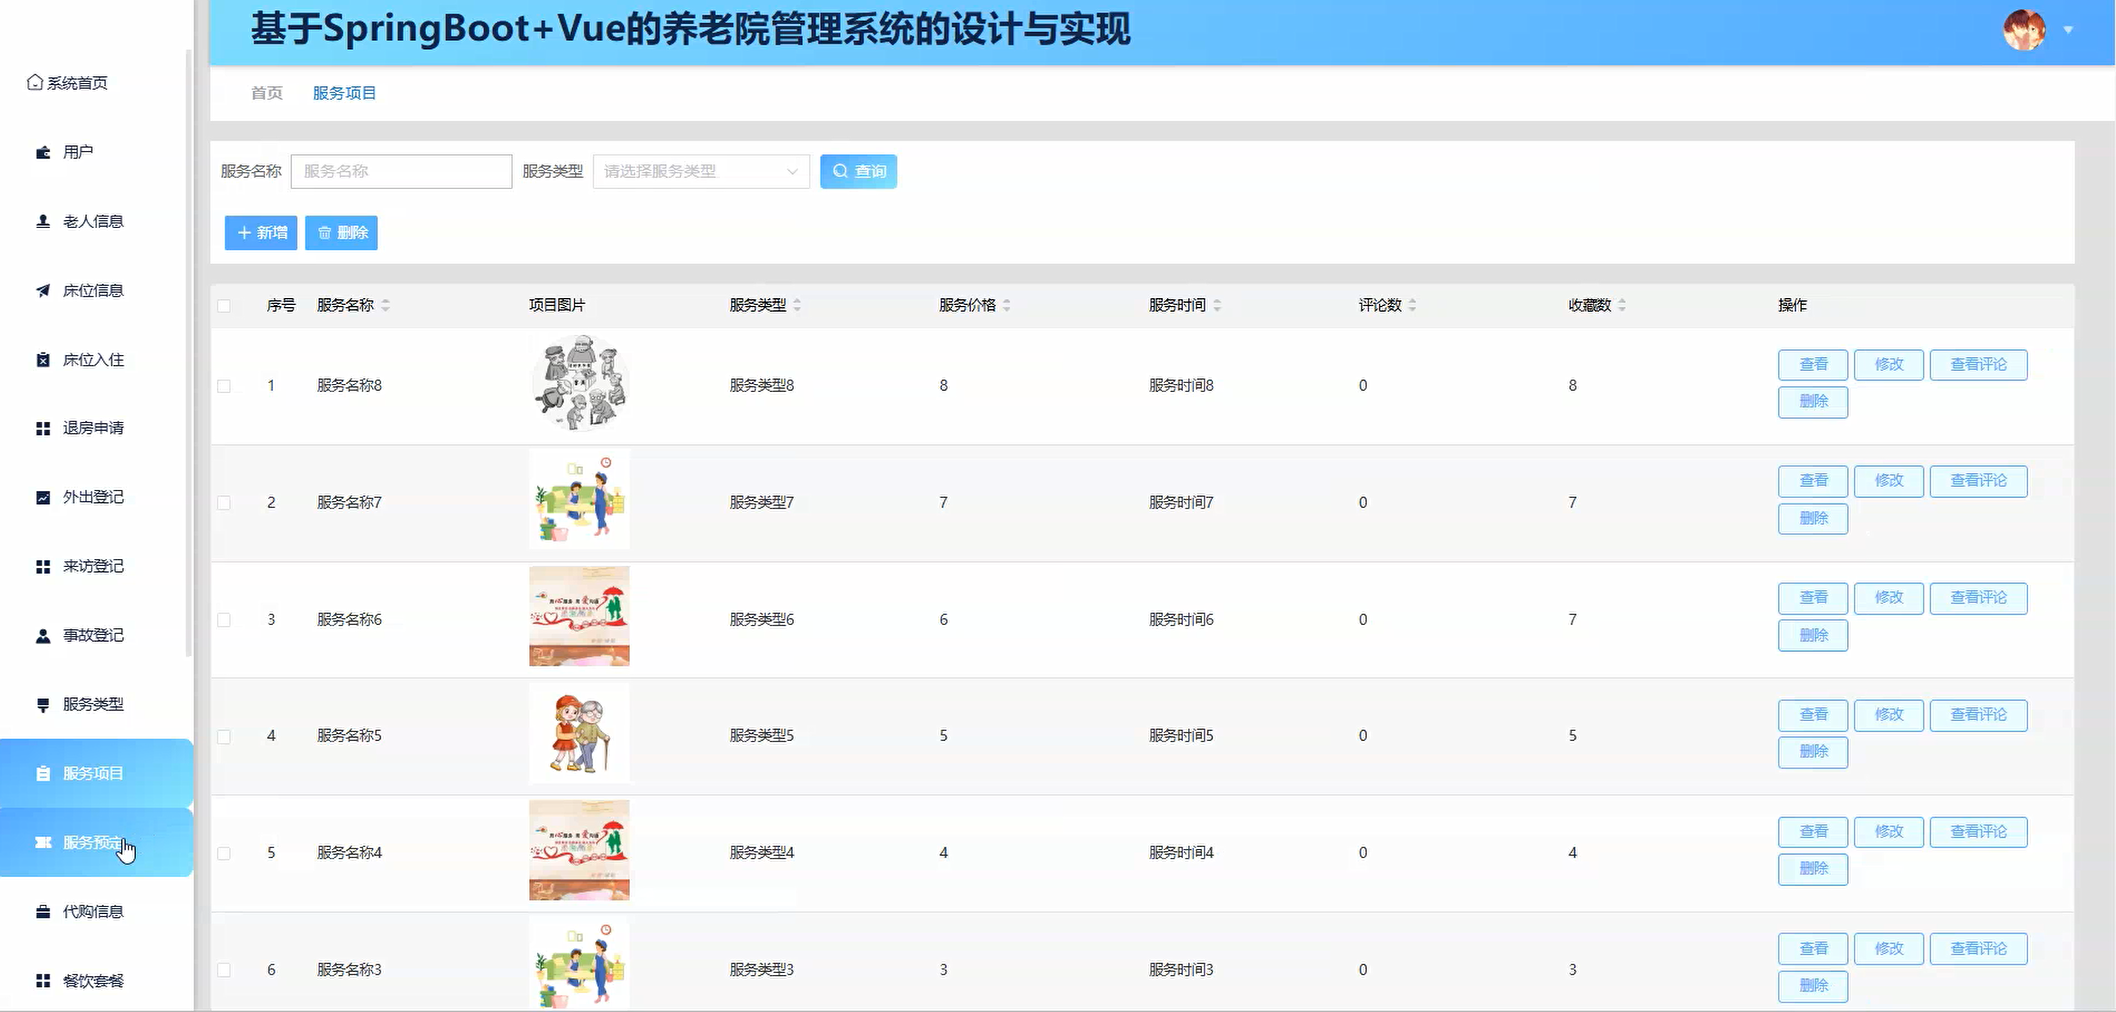The width and height of the screenshot is (2116, 1012).
Task: Toggle the select-all checkbox in table header
Action: [224, 305]
